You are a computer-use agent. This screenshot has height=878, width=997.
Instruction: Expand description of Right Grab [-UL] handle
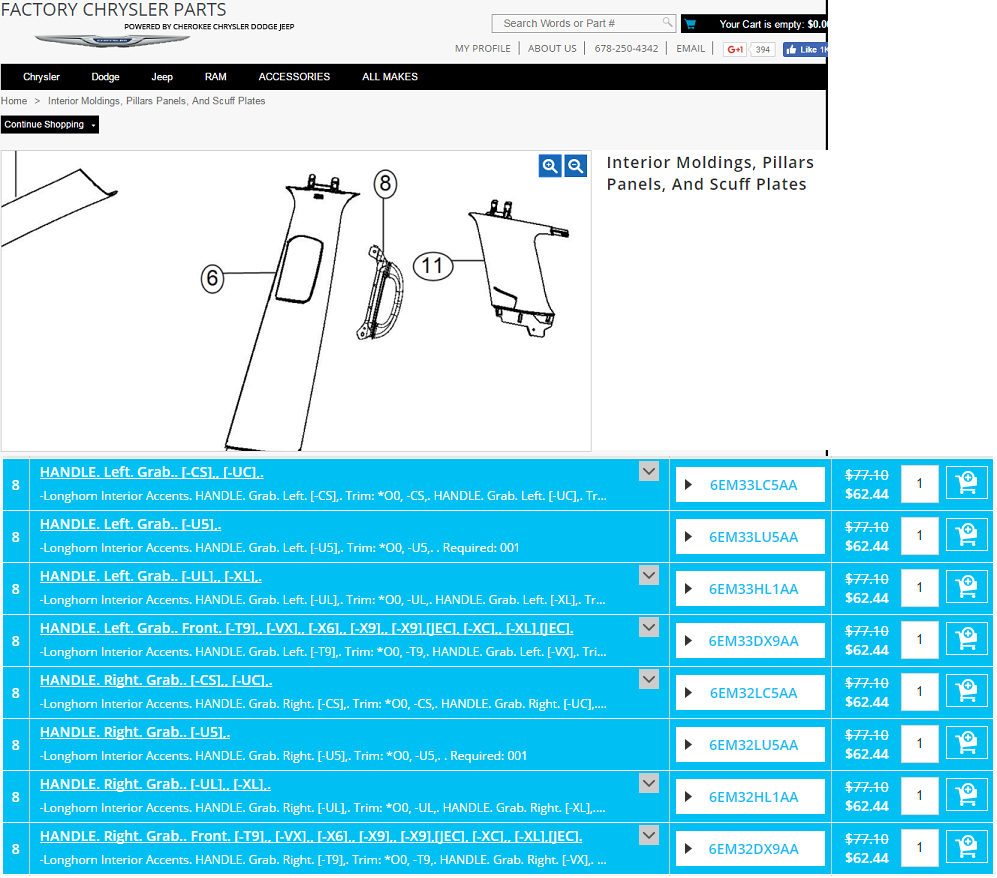649,783
